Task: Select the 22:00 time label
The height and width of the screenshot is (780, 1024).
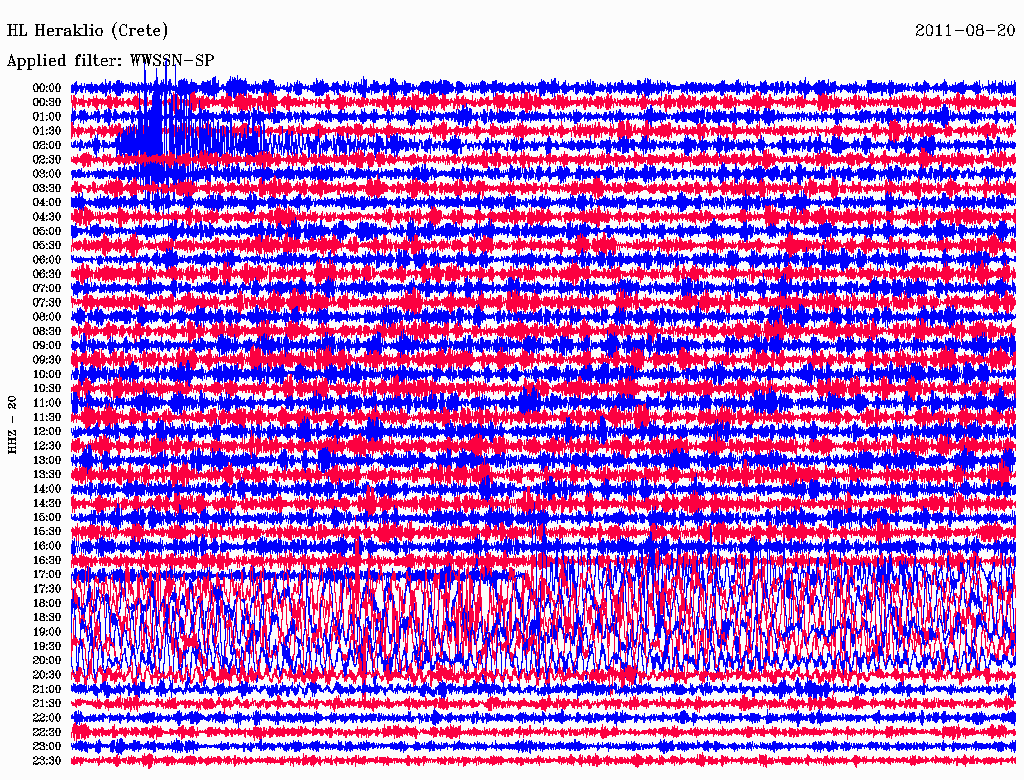Action: pos(47,717)
